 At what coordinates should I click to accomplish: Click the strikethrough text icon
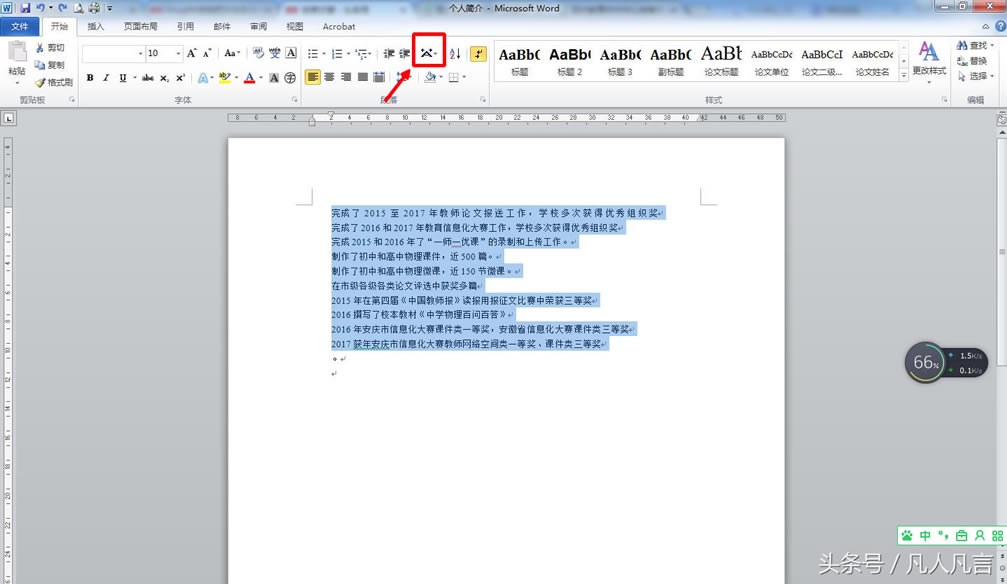(x=147, y=78)
